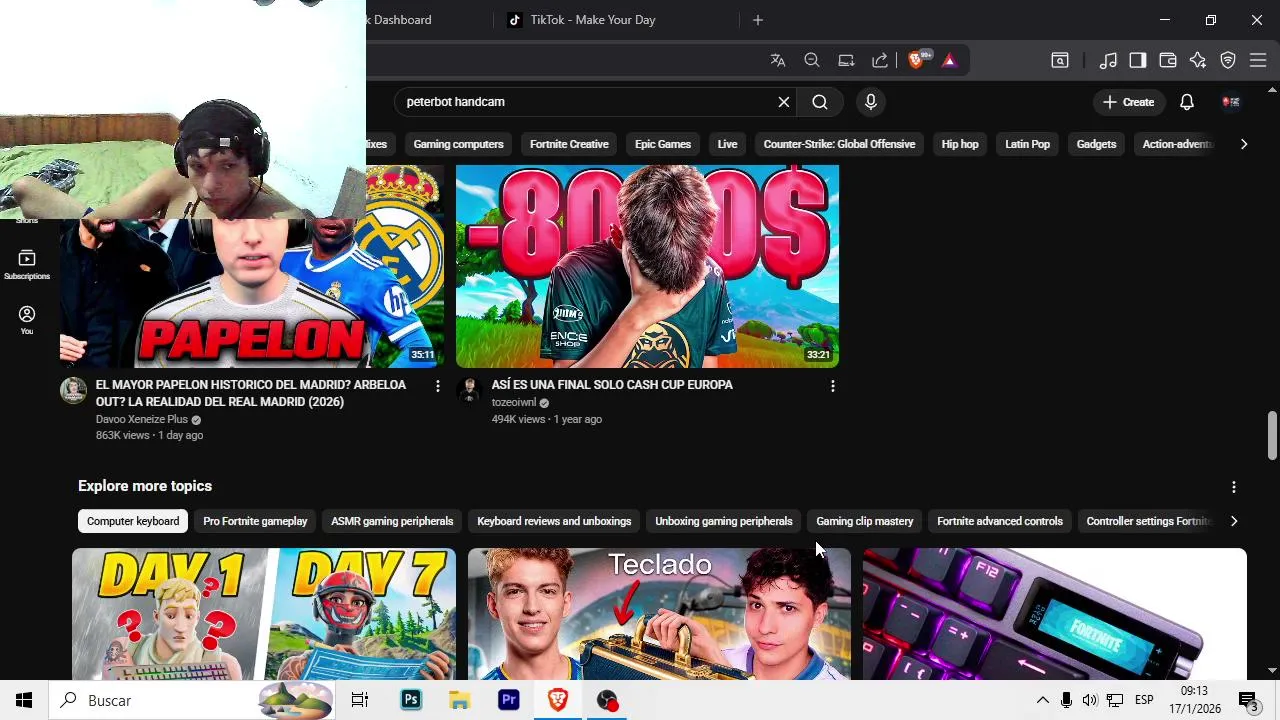Select the Gaming computers filter chip
This screenshot has width=1280, height=720.
[458, 144]
